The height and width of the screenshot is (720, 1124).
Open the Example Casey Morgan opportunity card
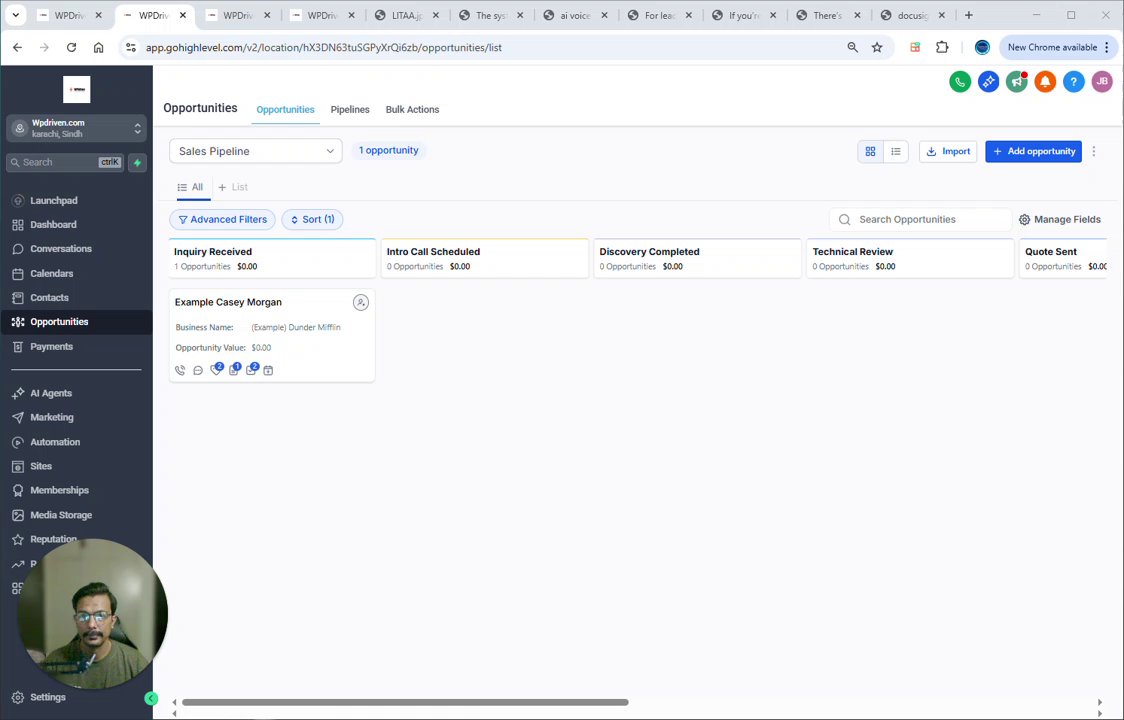[272, 336]
